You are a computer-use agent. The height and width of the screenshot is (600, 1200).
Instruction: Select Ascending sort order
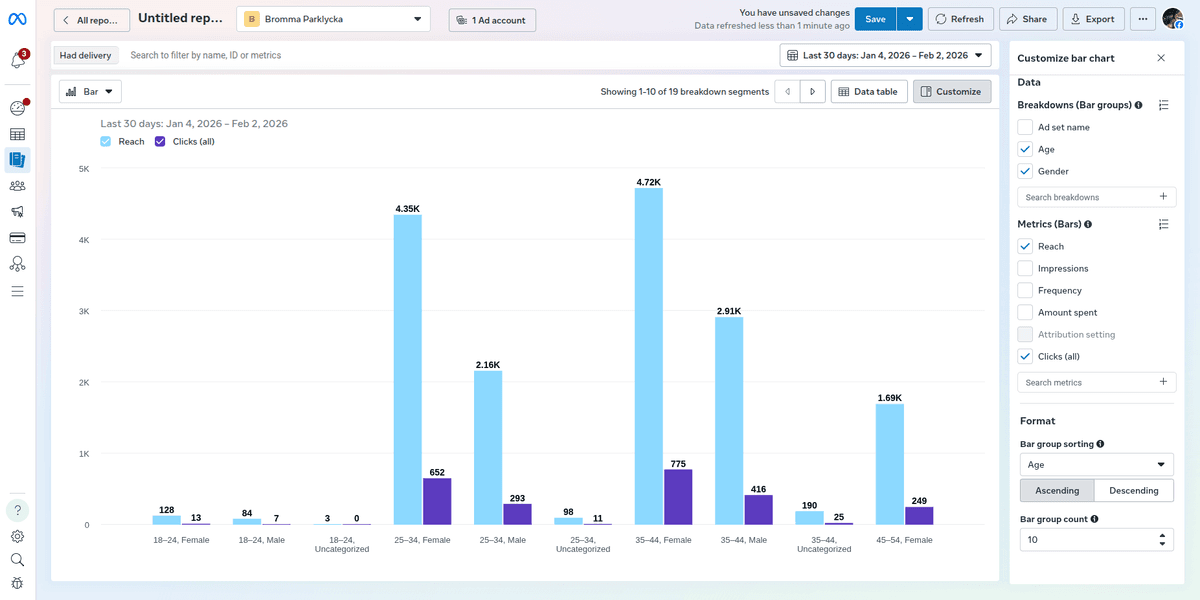1057,491
